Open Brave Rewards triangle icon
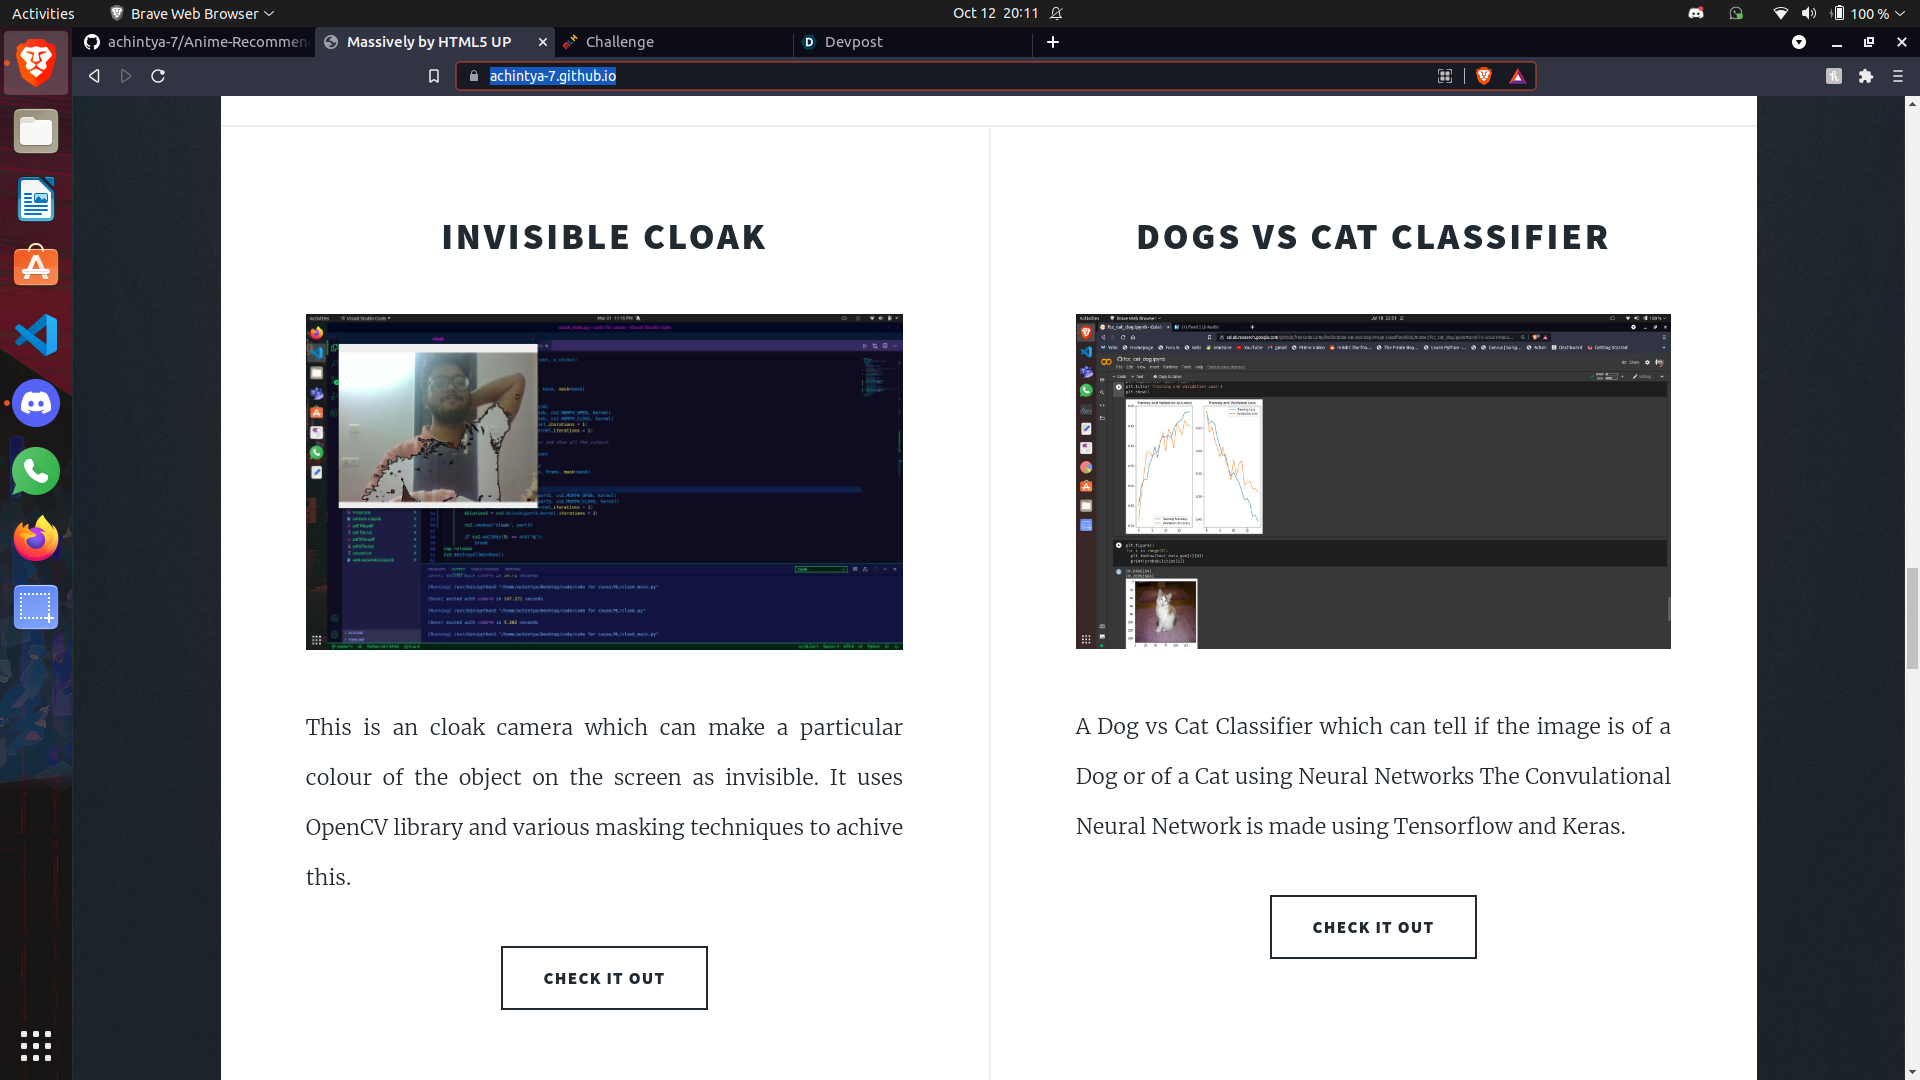 pyautogui.click(x=1517, y=76)
